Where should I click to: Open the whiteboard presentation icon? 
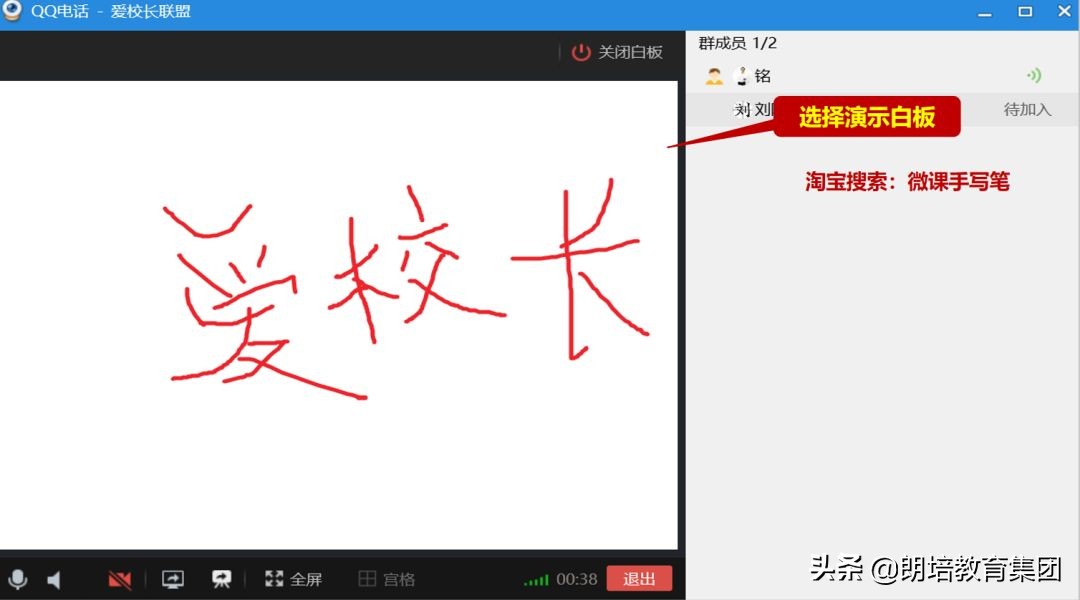[x=220, y=578]
